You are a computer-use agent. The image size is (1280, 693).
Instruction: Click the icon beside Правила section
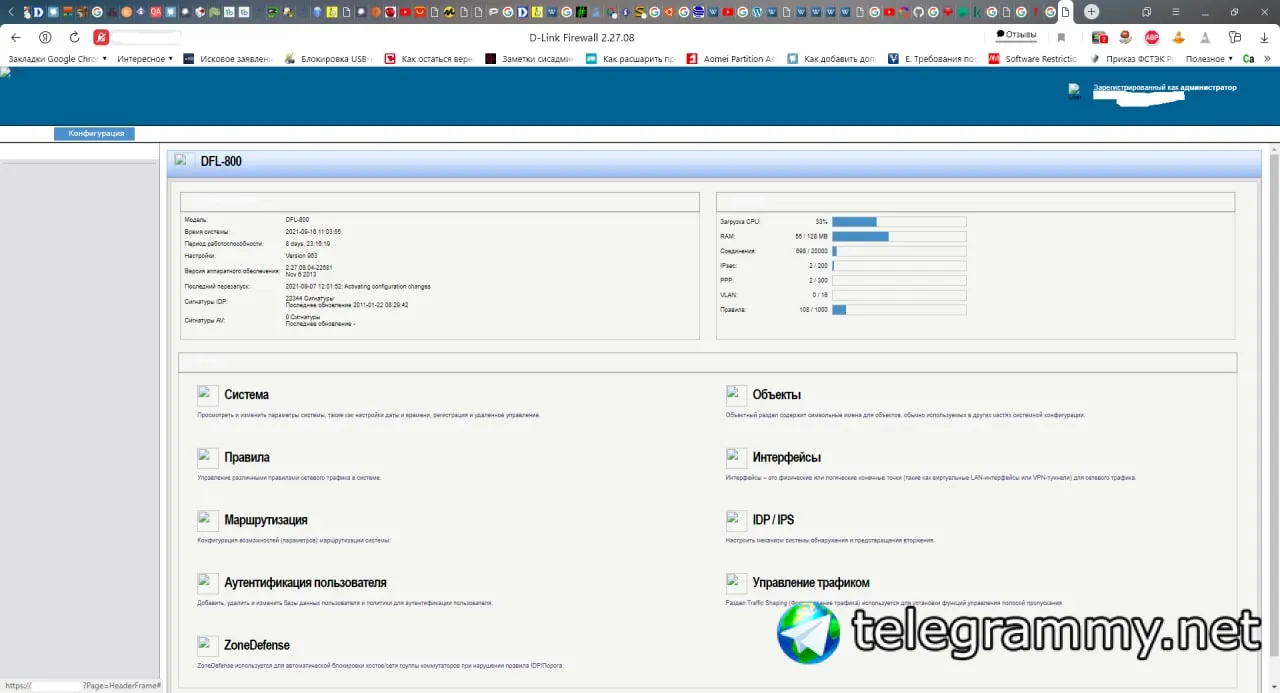[208, 458]
